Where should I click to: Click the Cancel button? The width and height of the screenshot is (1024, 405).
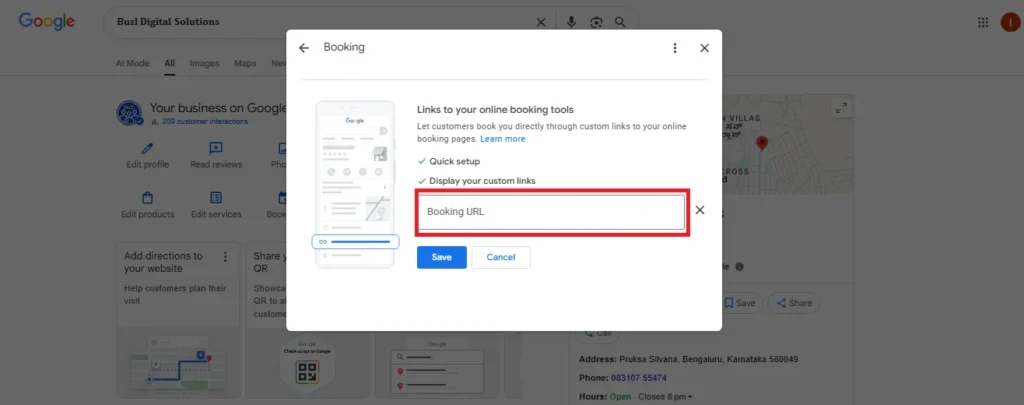coord(500,257)
